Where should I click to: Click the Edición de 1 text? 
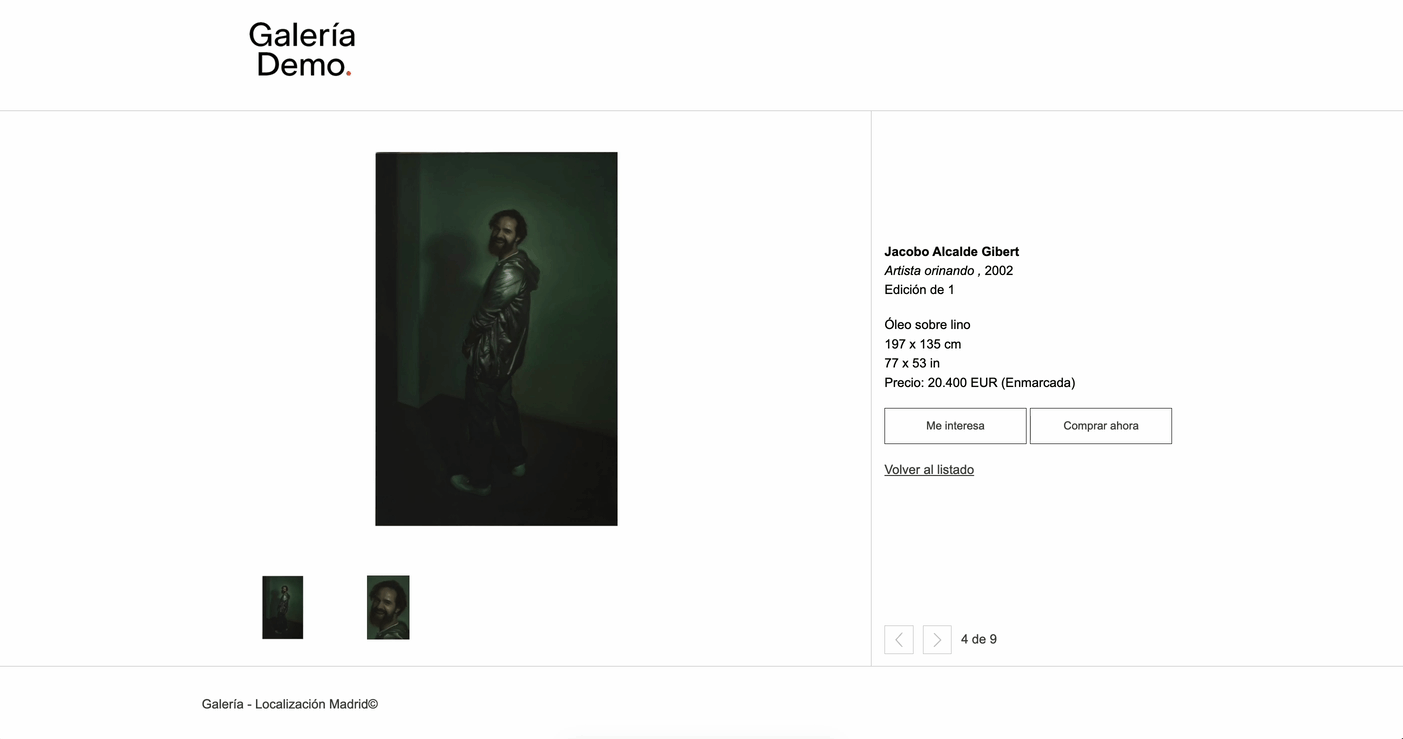[x=919, y=290]
